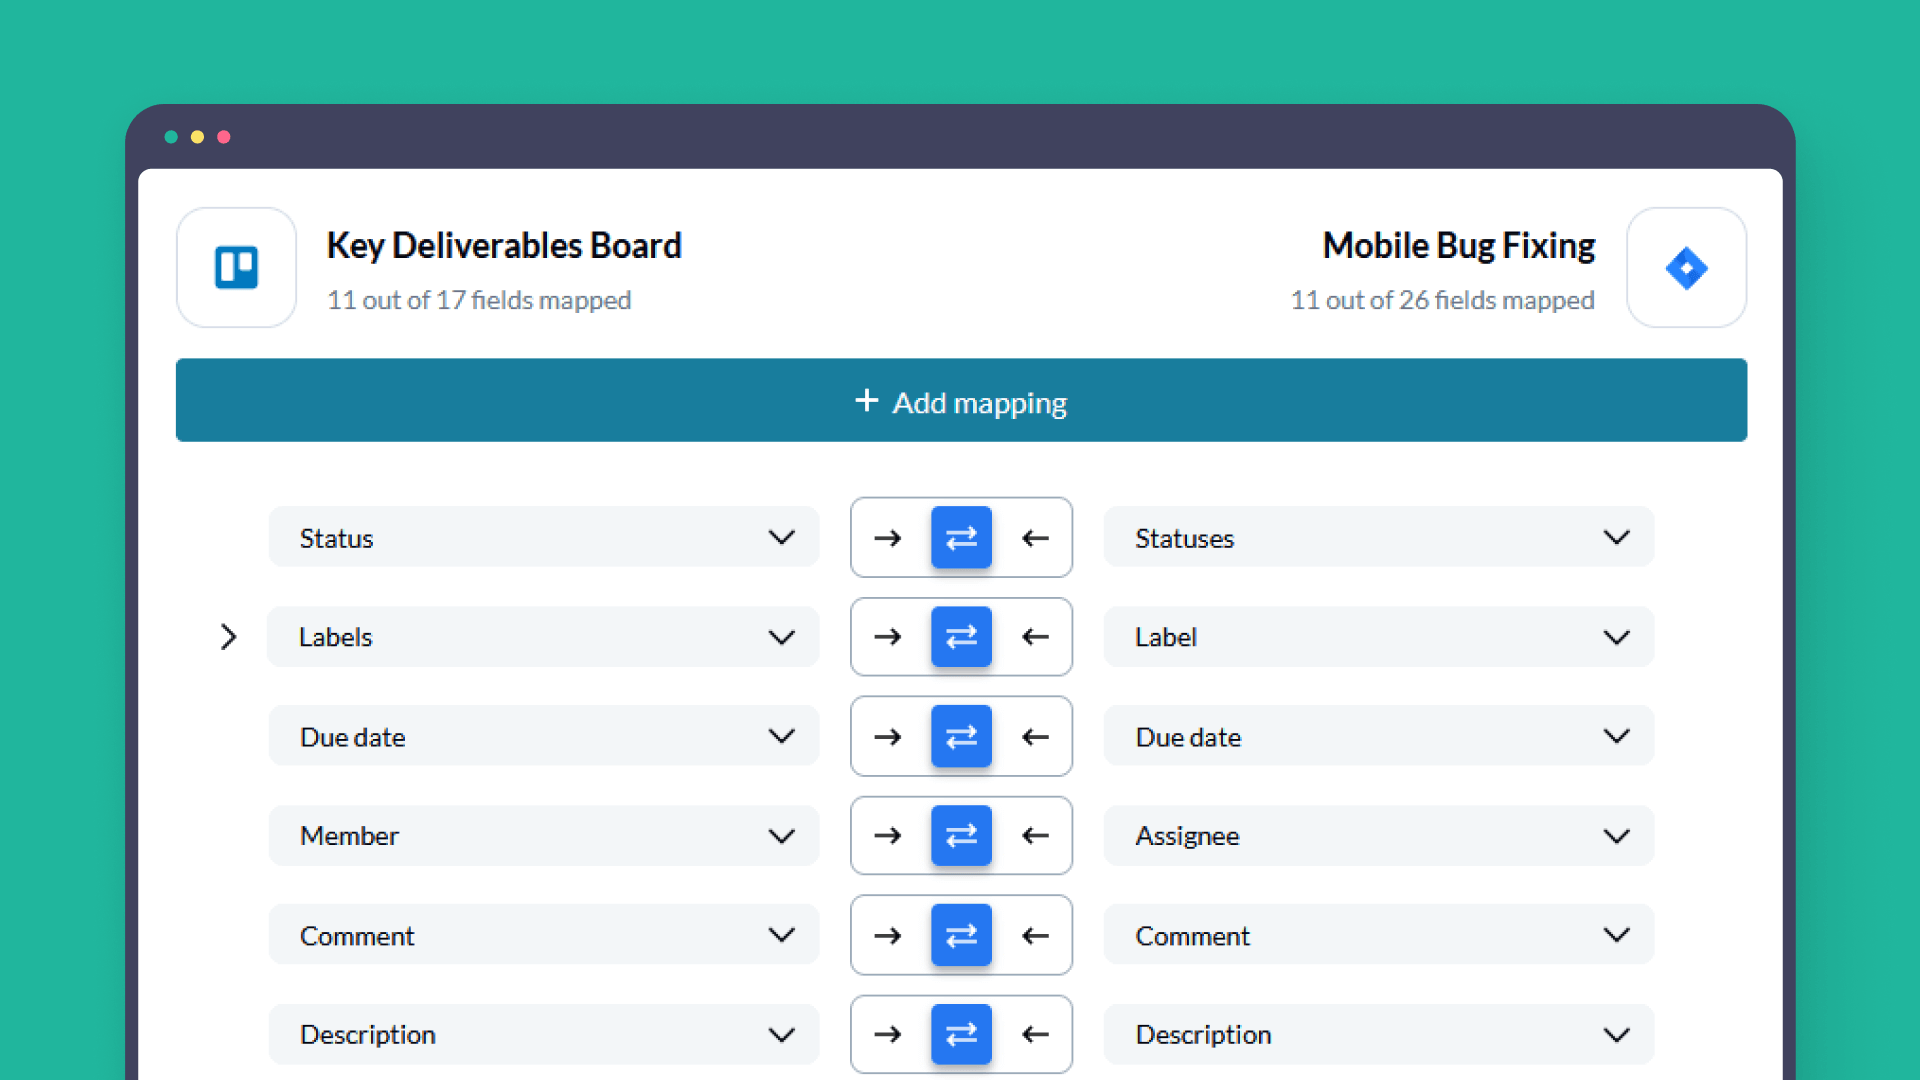This screenshot has height=1080, width=1920.
Task: Set Status row to right arrow sync
Action: [x=887, y=538]
